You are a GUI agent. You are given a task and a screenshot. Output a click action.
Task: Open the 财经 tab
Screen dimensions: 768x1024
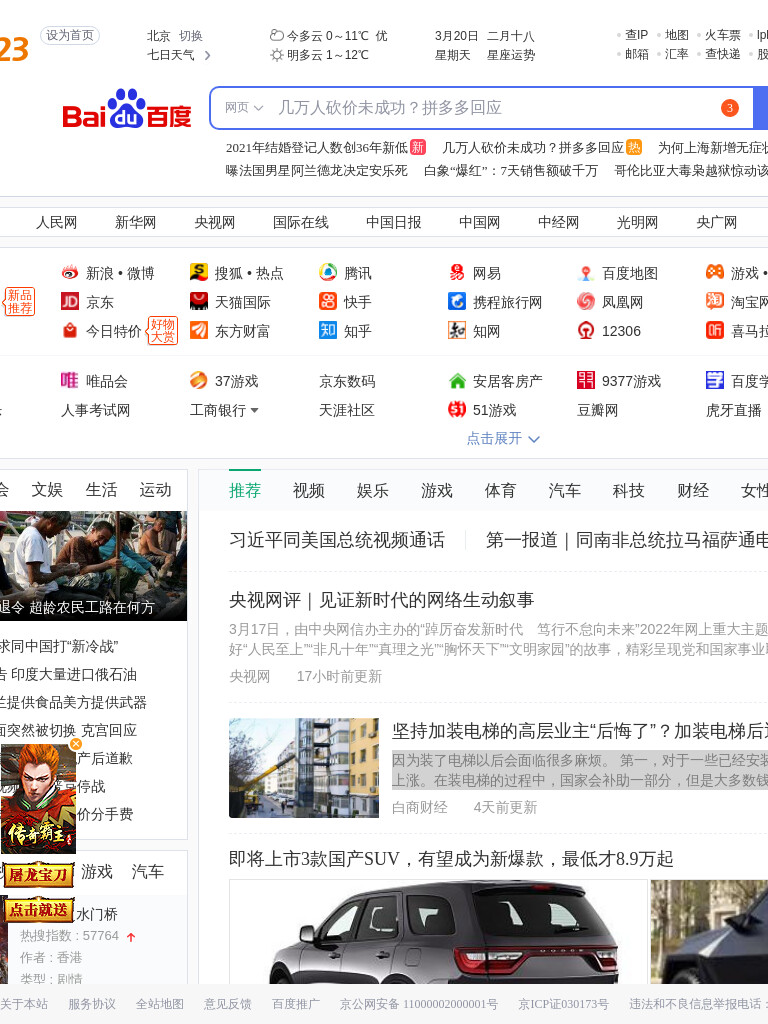(693, 490)
